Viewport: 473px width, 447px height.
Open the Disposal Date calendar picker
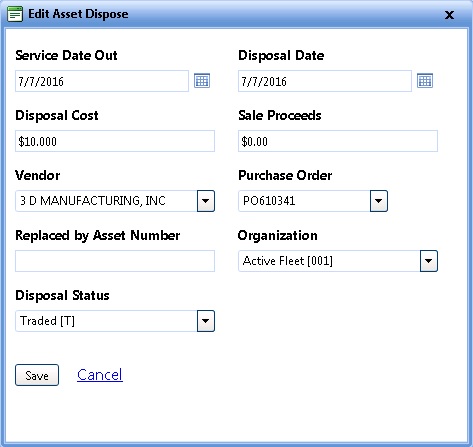click(425, 81)
